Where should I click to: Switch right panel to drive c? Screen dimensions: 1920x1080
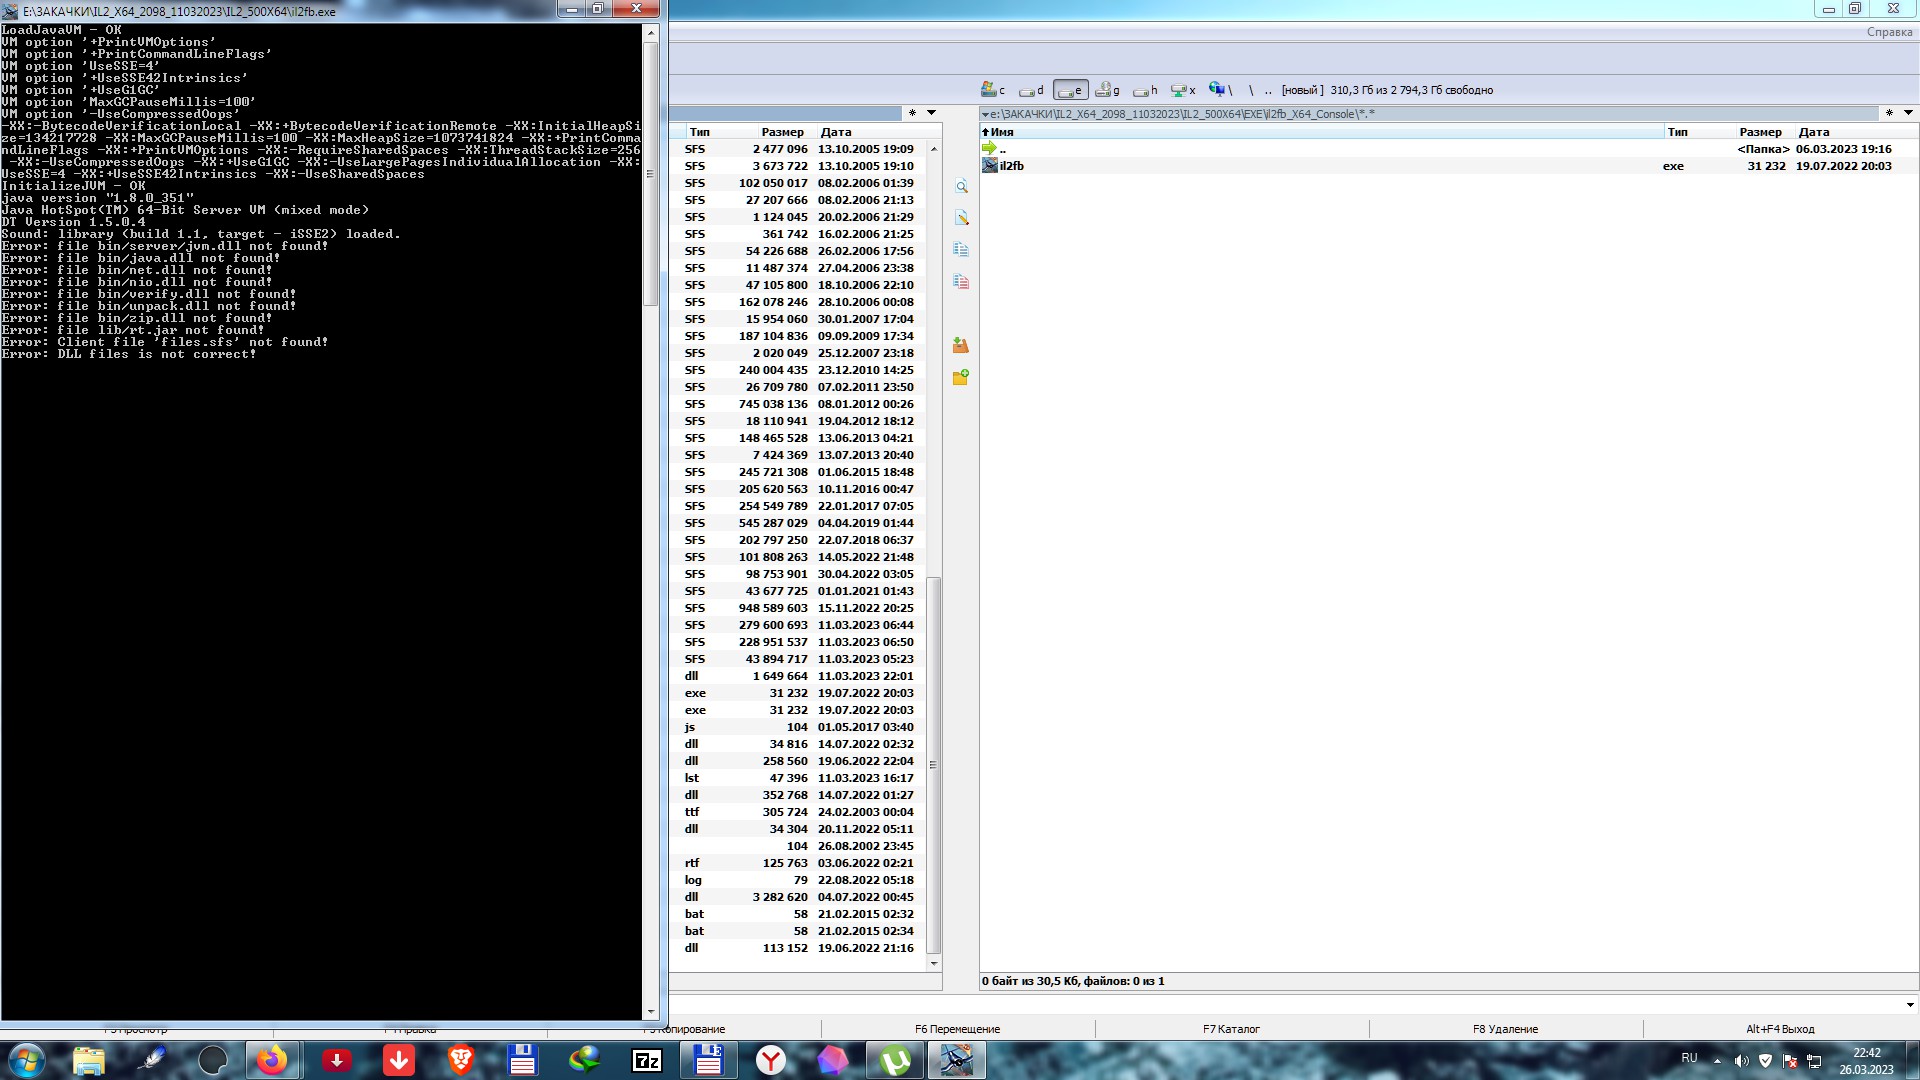[993, 90]
